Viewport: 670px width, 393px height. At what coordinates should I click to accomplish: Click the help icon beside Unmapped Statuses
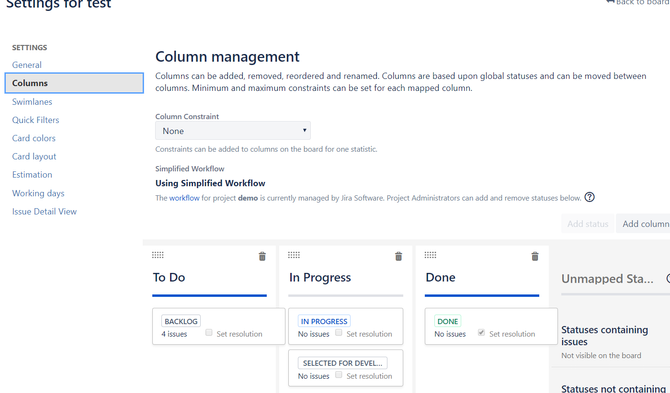[x=668, y=279]
